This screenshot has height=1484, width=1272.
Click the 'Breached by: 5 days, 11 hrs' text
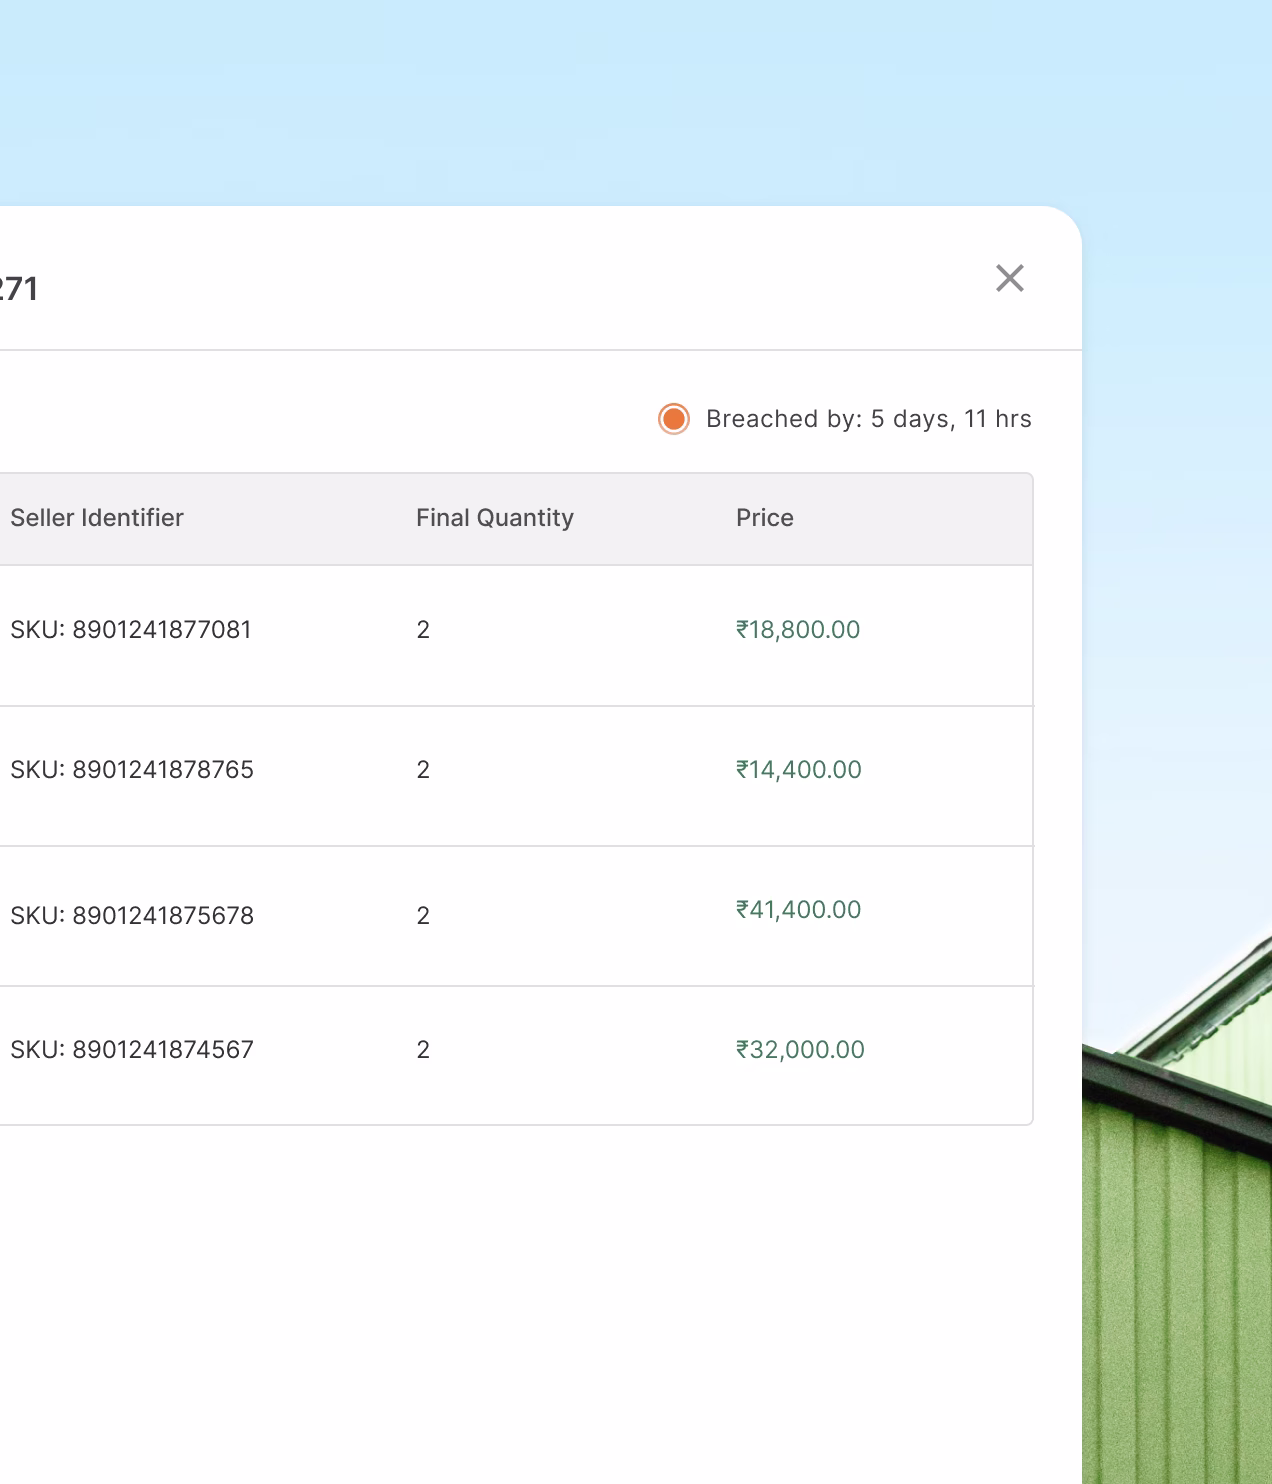[868, 419]
